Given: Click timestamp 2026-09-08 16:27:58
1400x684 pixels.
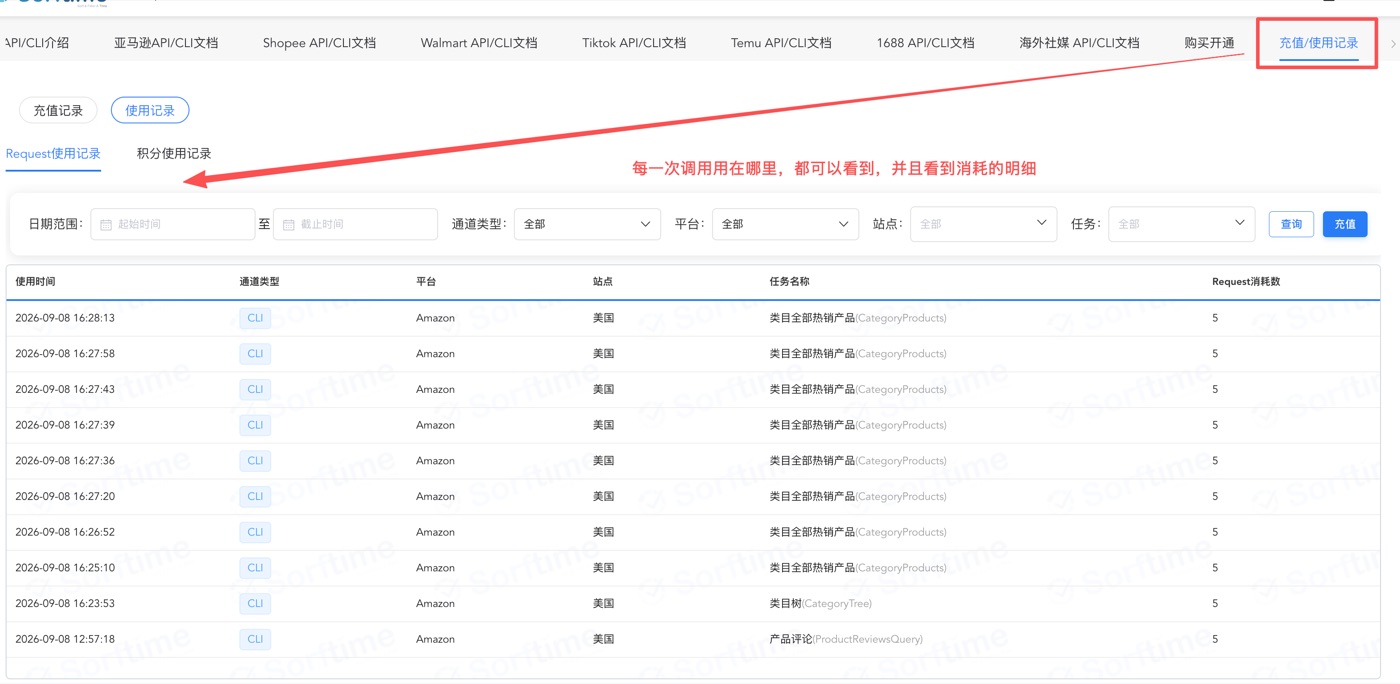Looking at the screenshot, I should [65, 354].
